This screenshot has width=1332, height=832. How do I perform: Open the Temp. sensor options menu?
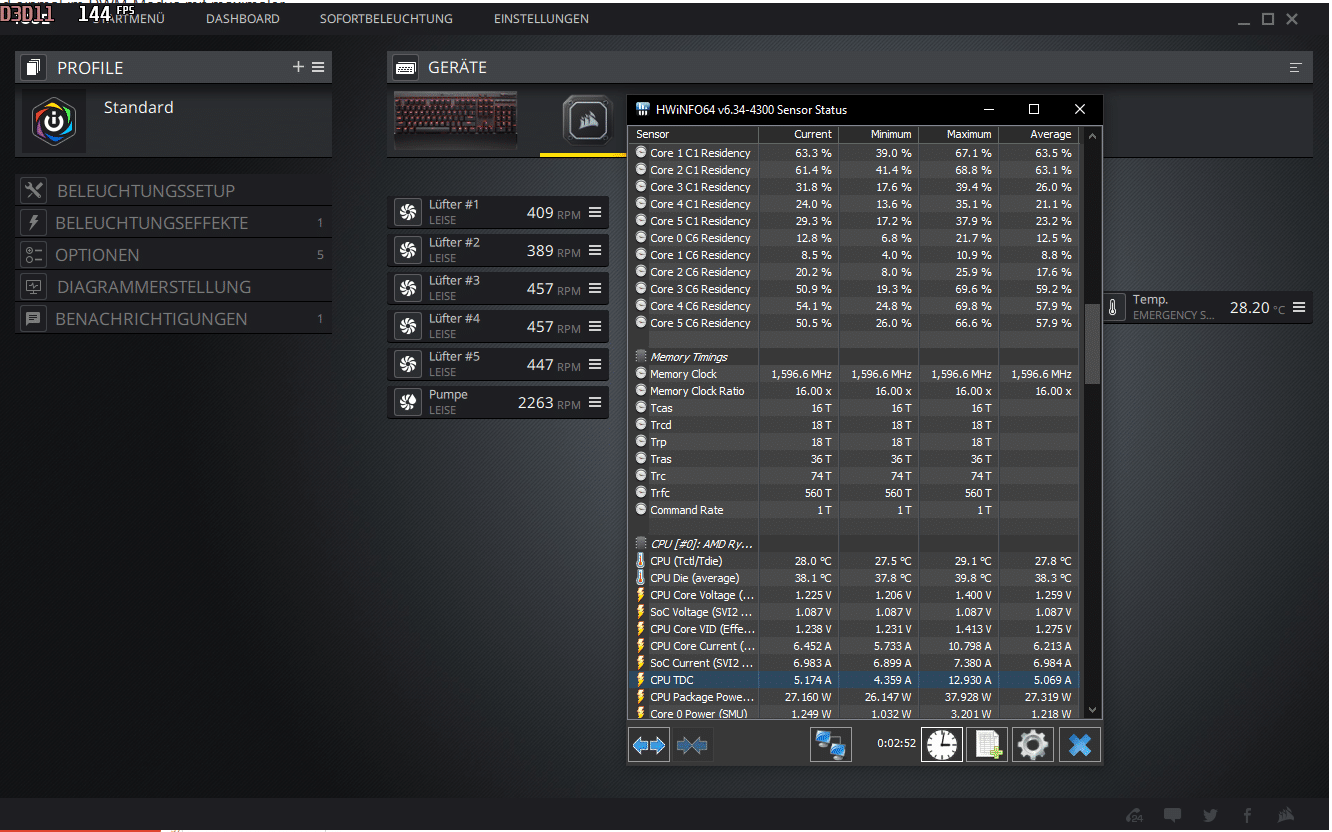coord(1299,308)
